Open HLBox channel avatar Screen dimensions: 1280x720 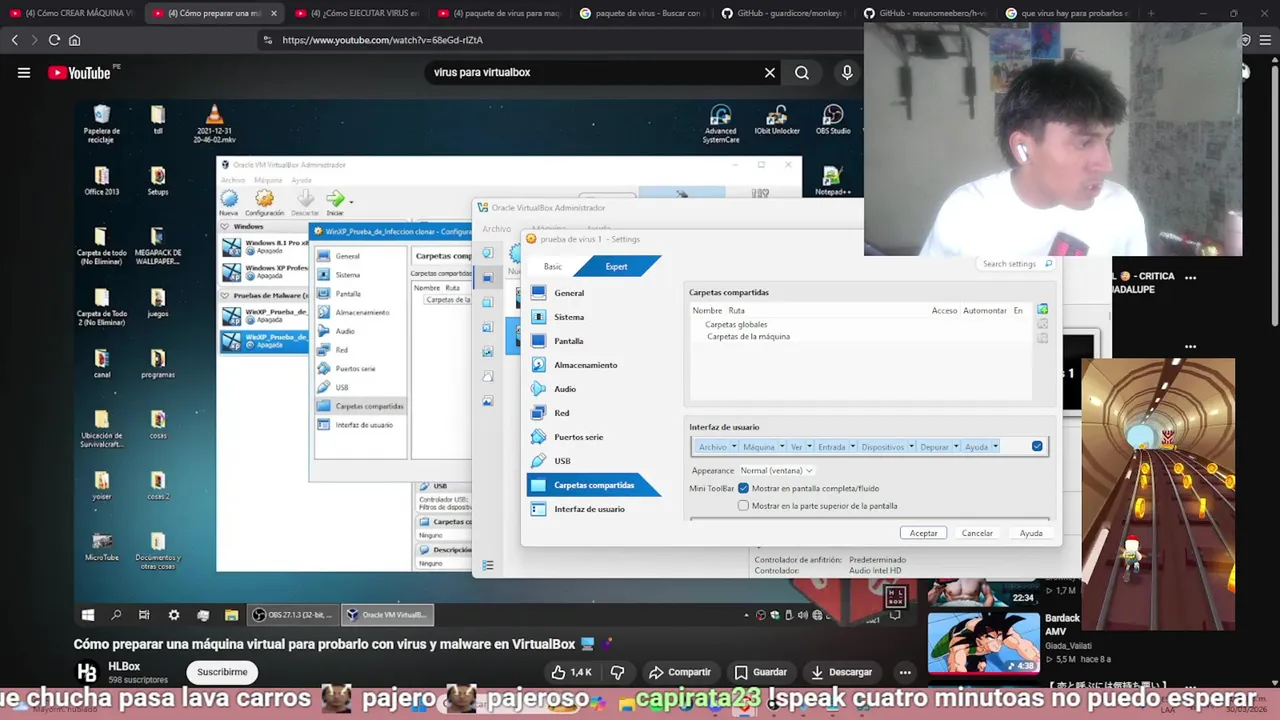click(88, 673)
